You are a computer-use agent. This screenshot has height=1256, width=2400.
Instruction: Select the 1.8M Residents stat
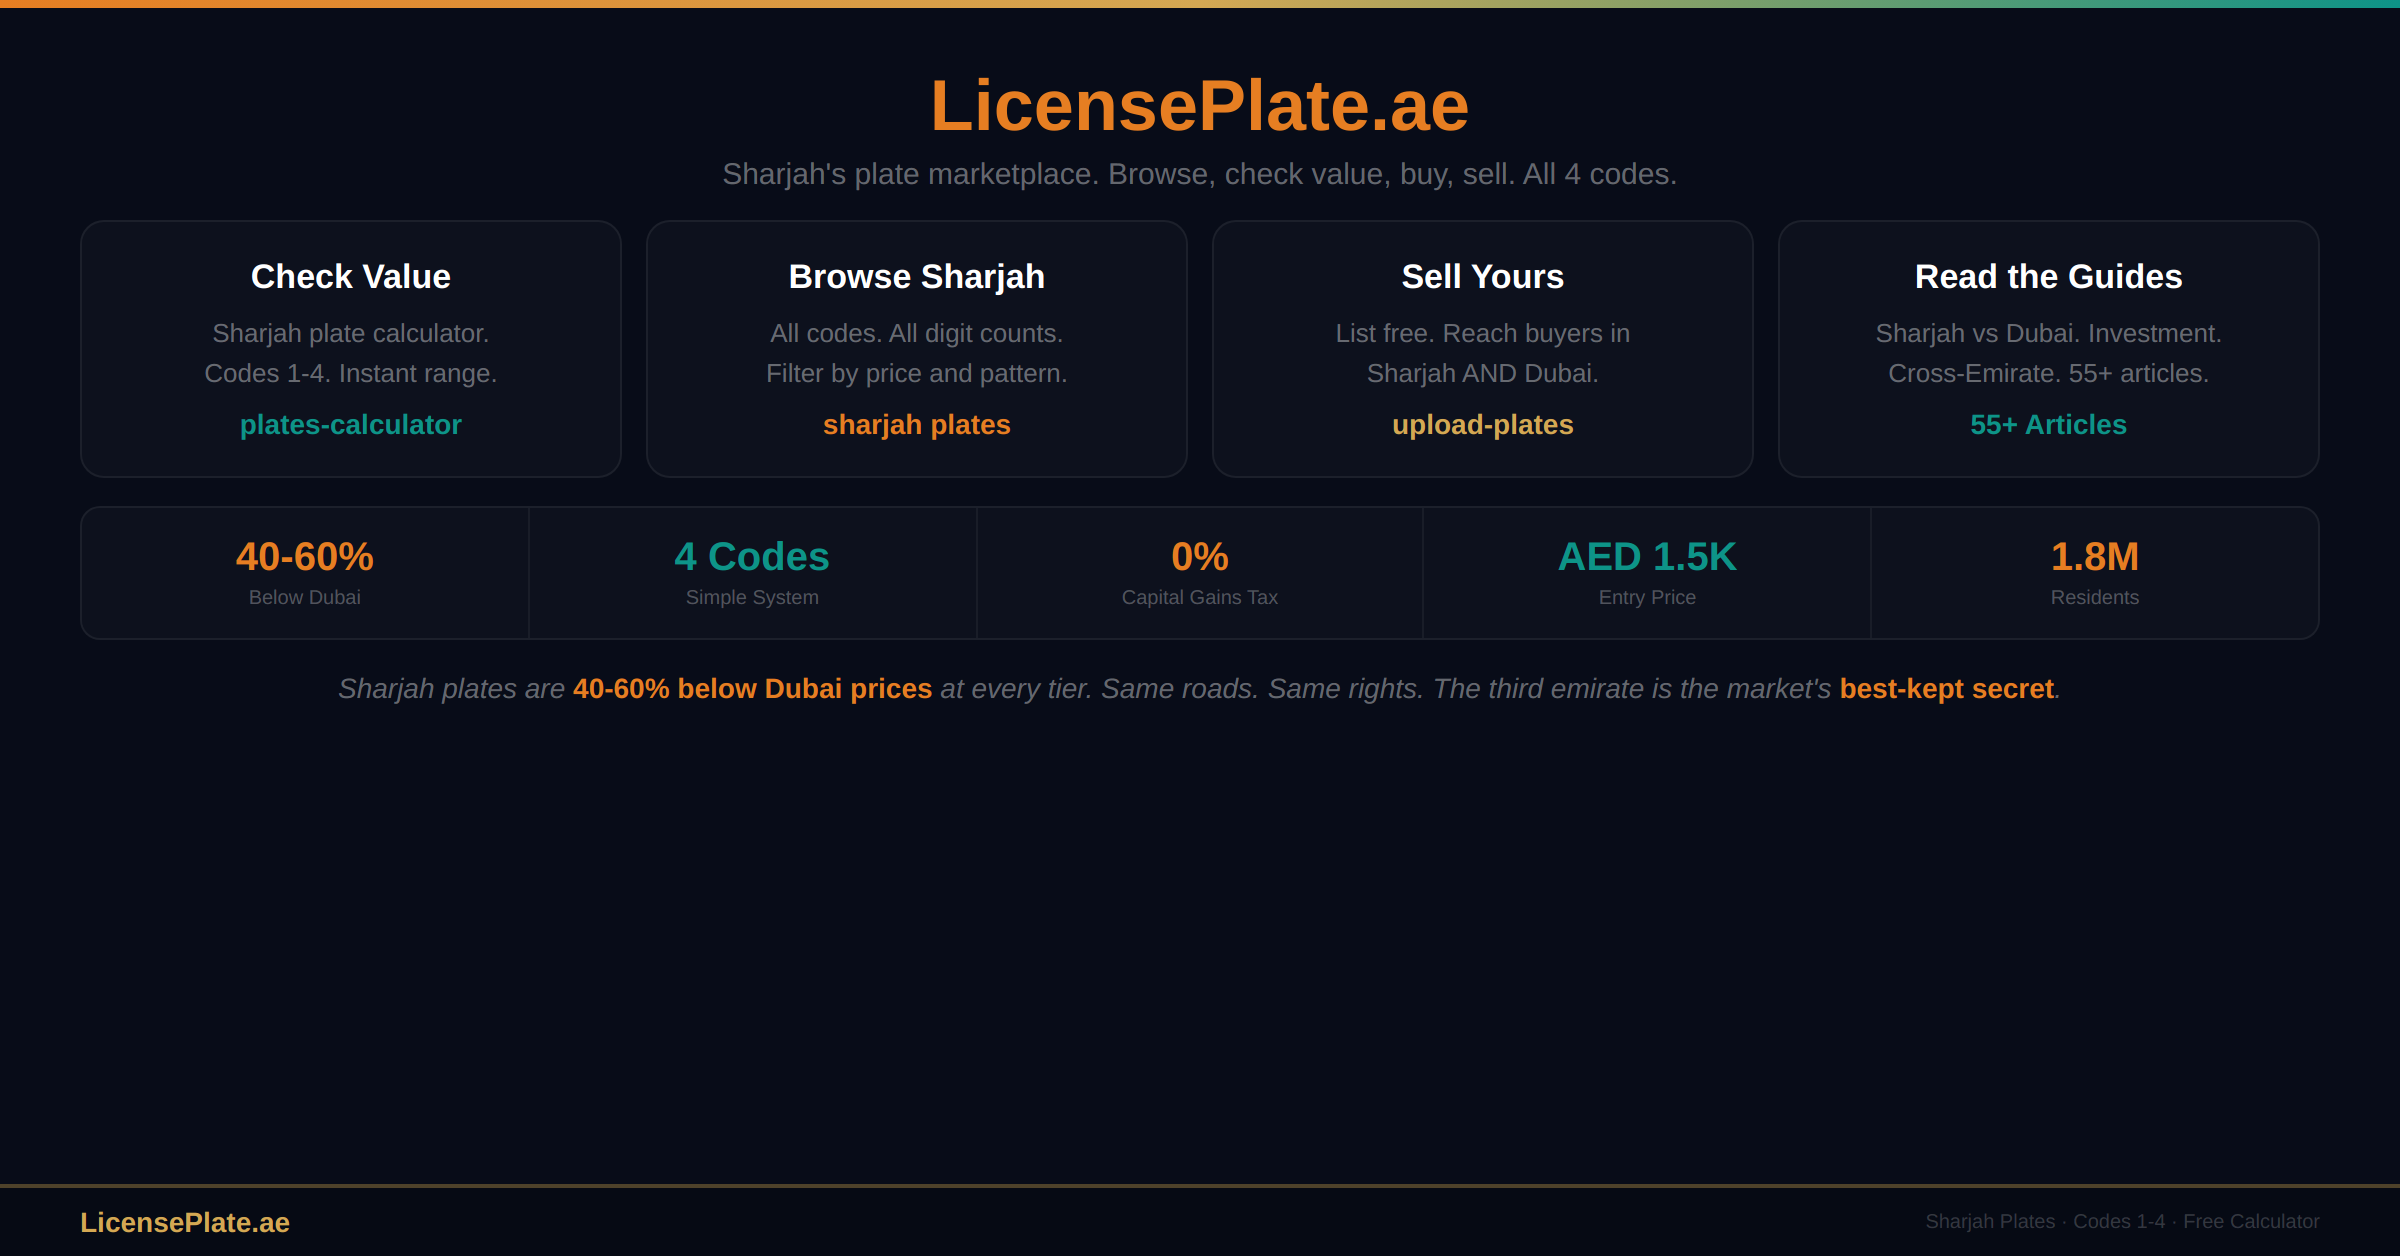coord(2094,572)
